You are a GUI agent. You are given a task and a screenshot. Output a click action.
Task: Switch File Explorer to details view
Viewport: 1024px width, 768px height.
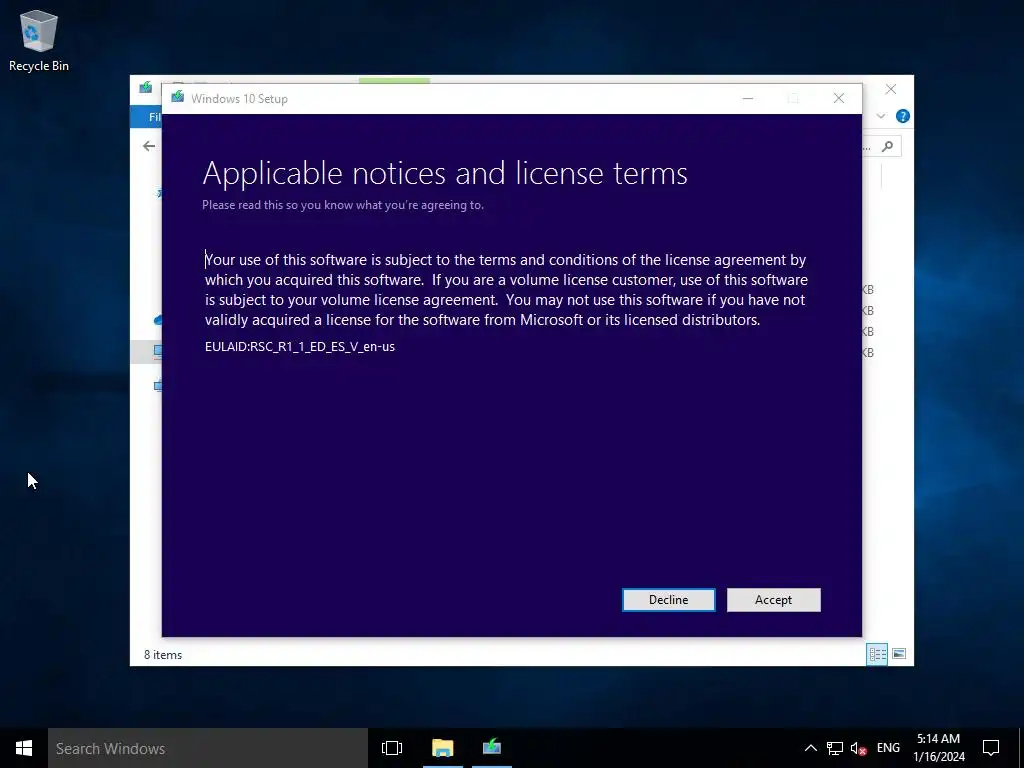877,654
